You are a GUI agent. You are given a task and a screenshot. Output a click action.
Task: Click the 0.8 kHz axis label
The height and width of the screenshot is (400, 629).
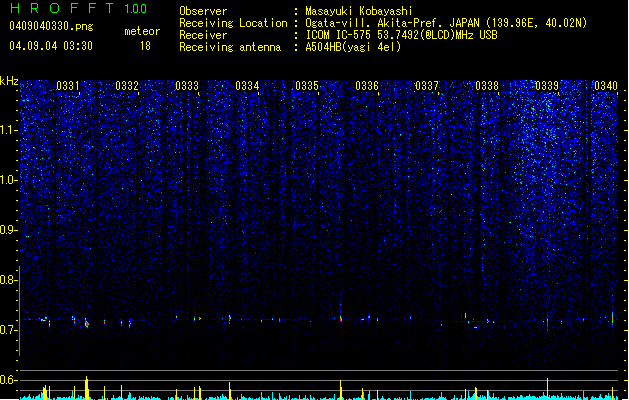8,280
